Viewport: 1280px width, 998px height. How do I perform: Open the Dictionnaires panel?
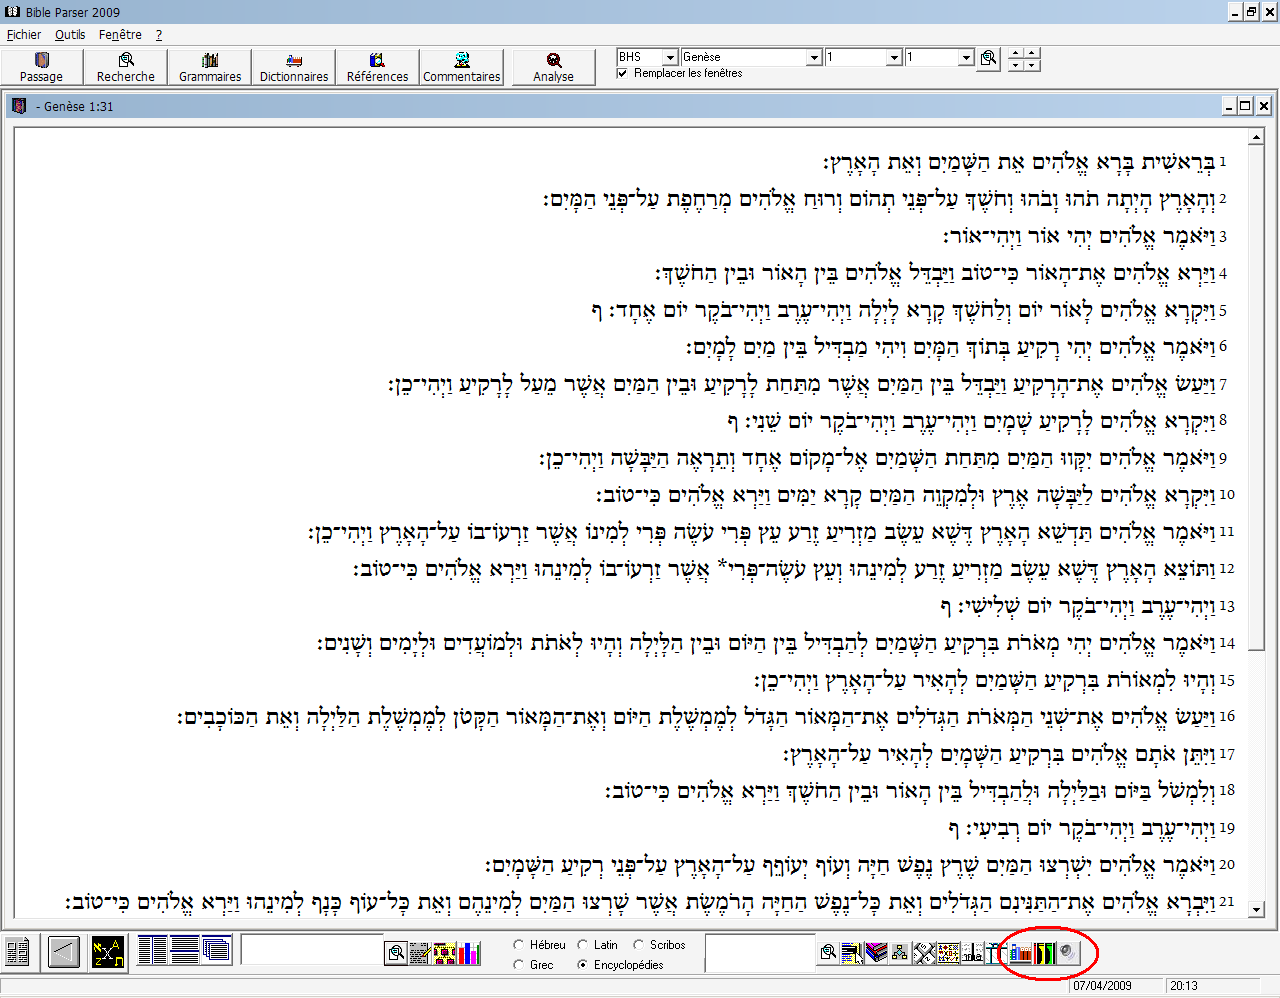click(x=294, y=67)
